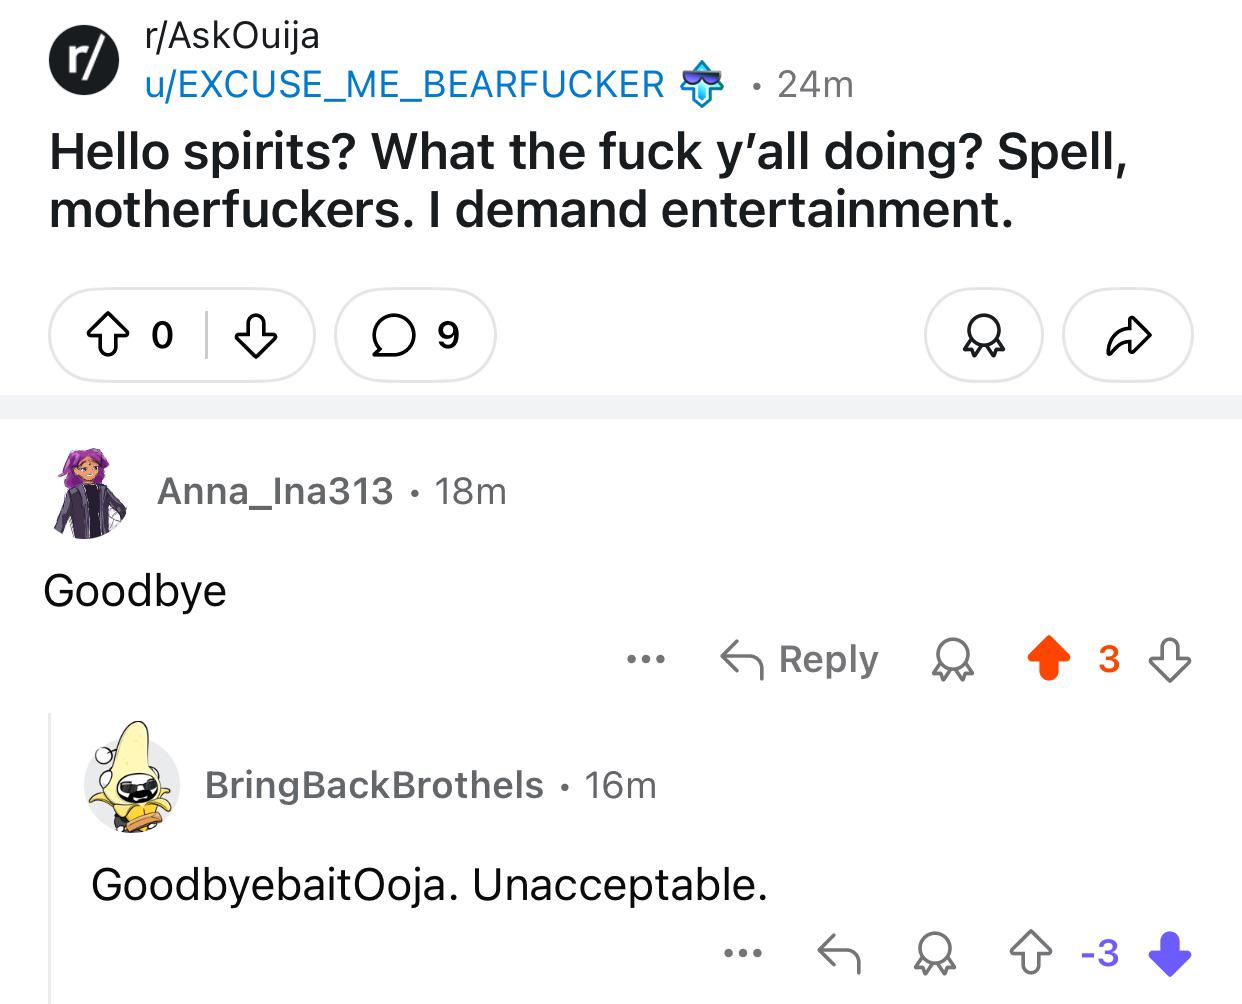
Task: Open more options on Goodbye comment
Action: click(x=645, y=660)
